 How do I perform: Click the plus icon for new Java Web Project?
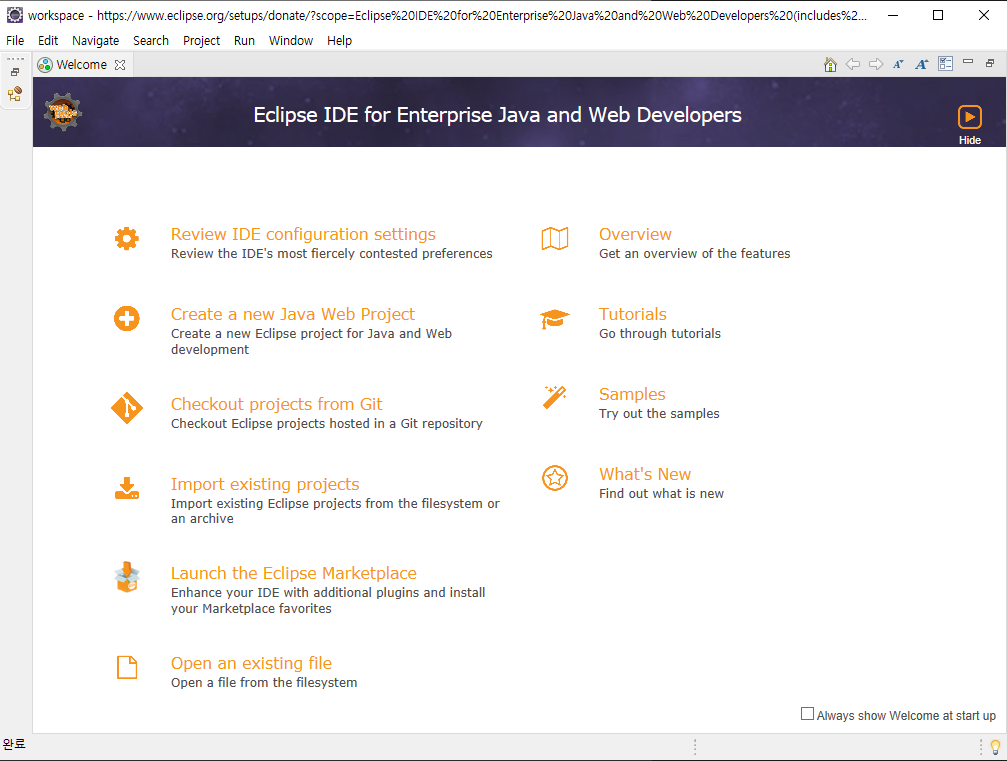click(x=127, y=319)
